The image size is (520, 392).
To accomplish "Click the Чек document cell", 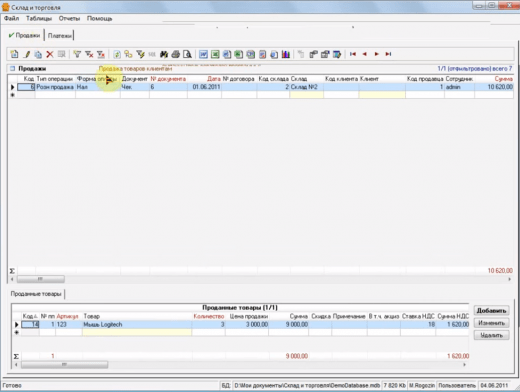I will point(135,87).
